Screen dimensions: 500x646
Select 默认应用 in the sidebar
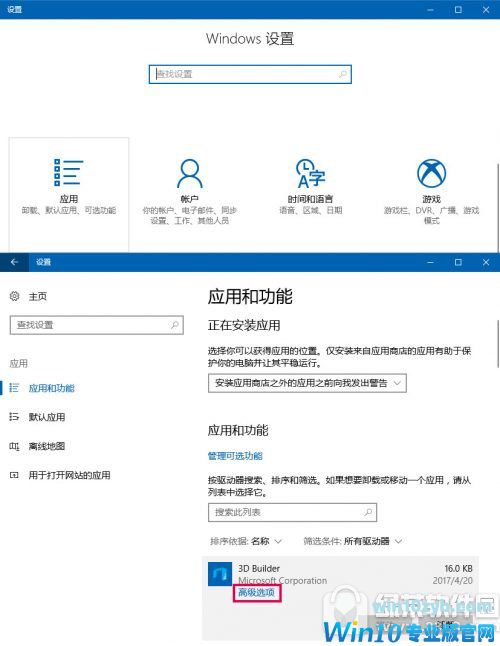pos(47,417)
